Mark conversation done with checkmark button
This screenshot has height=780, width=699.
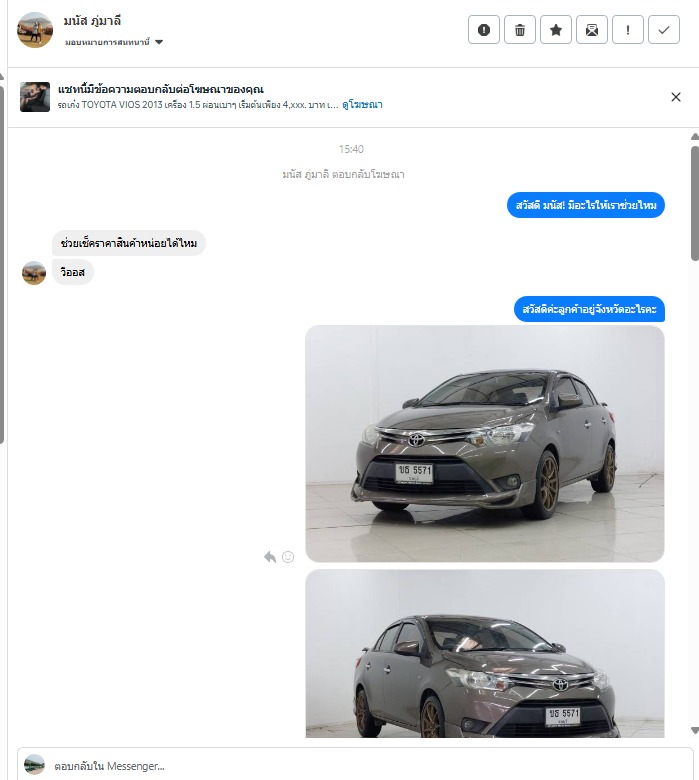664,30
